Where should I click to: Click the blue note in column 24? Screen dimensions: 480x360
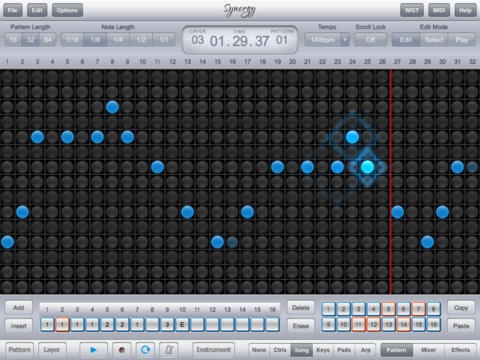point(352,137)
